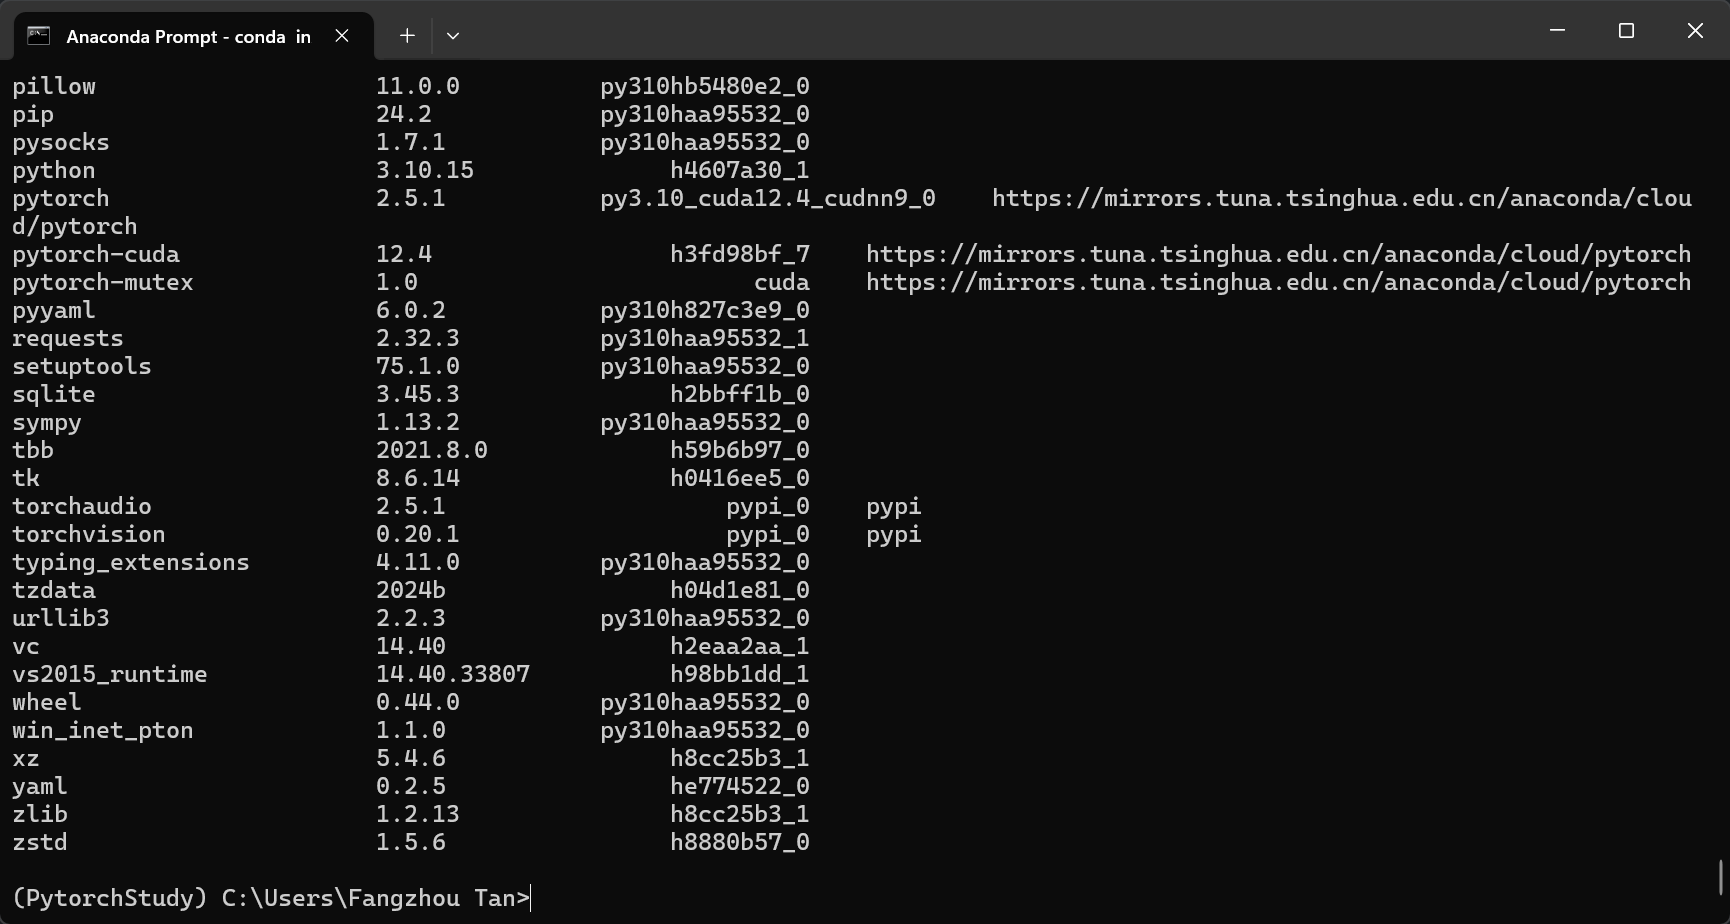Click the python version 3.10.15
The image size is (1730, 924).
tap(425, 170)
